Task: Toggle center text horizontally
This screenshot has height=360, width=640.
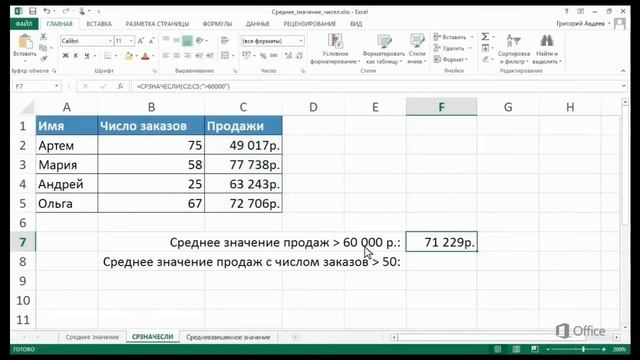Action: coord(176,56)
